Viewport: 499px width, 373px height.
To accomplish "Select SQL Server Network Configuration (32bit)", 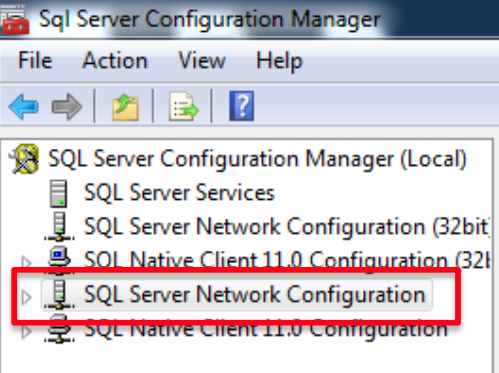I will tap(287, 227).
